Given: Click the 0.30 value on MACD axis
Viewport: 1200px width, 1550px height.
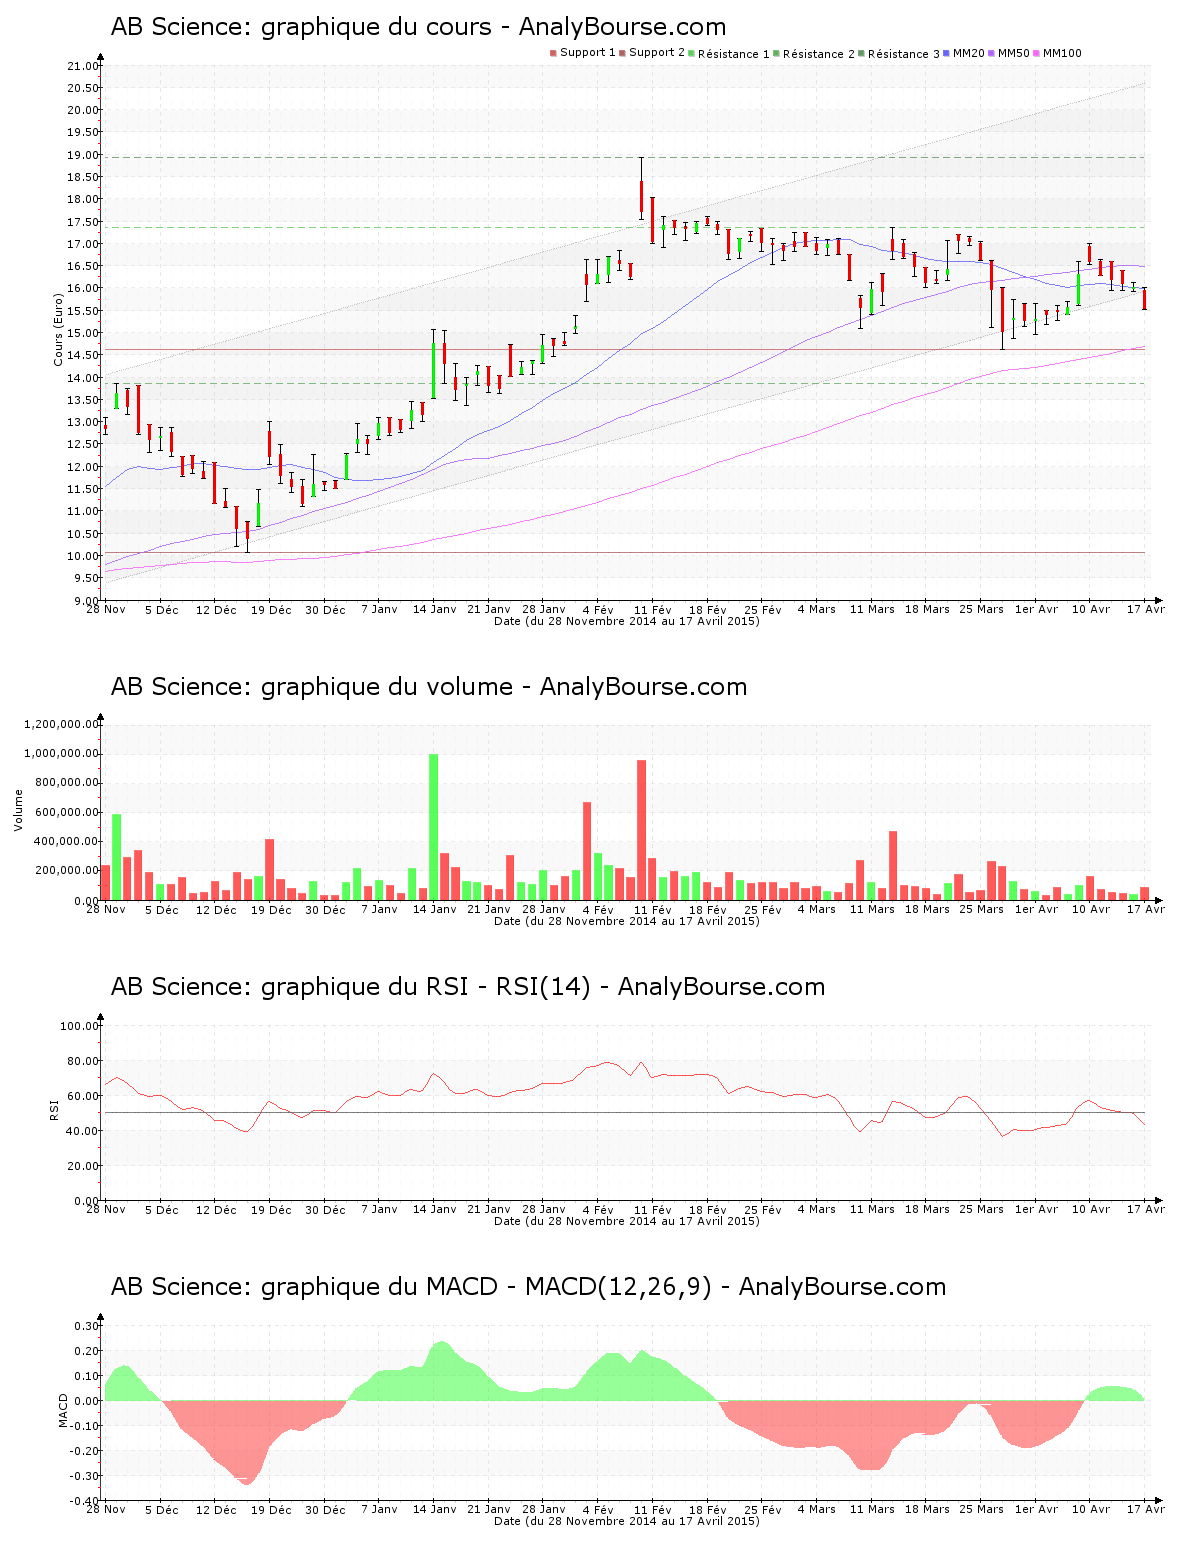Looking at the screenshot, I should pyautogui.click(x=87, y=1326).
